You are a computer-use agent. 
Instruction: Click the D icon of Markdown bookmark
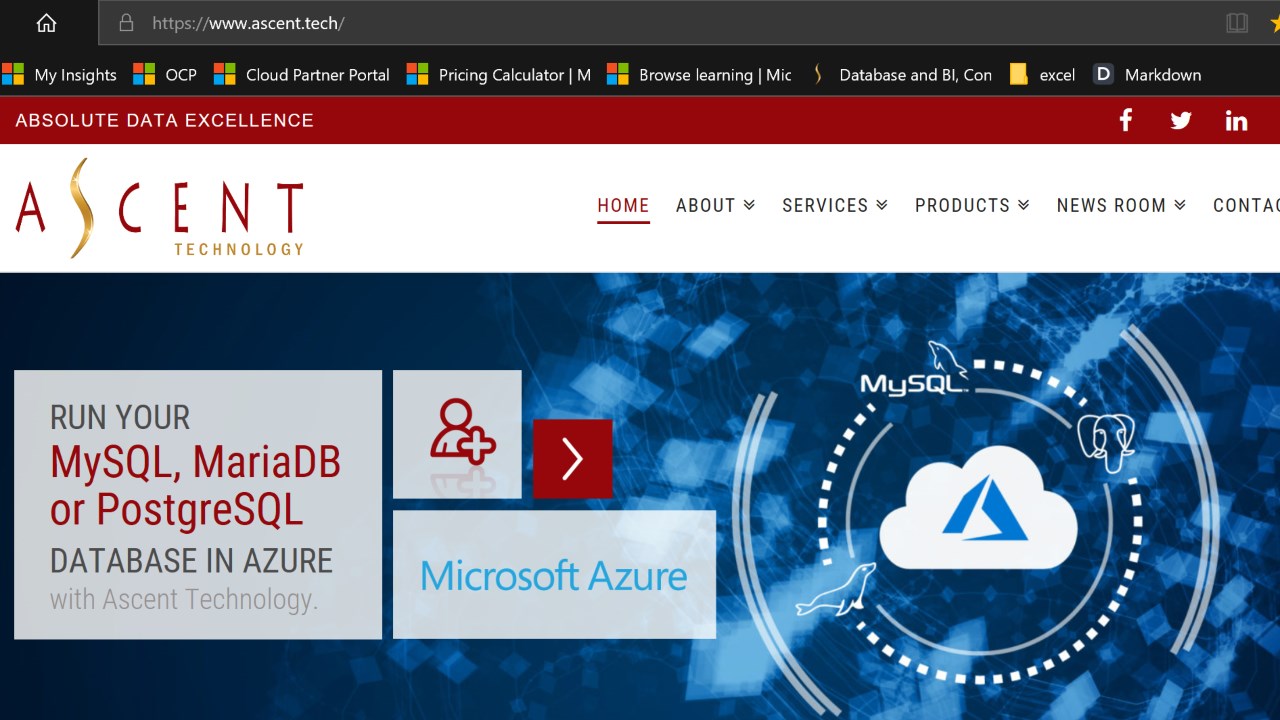click(1103, 74)
